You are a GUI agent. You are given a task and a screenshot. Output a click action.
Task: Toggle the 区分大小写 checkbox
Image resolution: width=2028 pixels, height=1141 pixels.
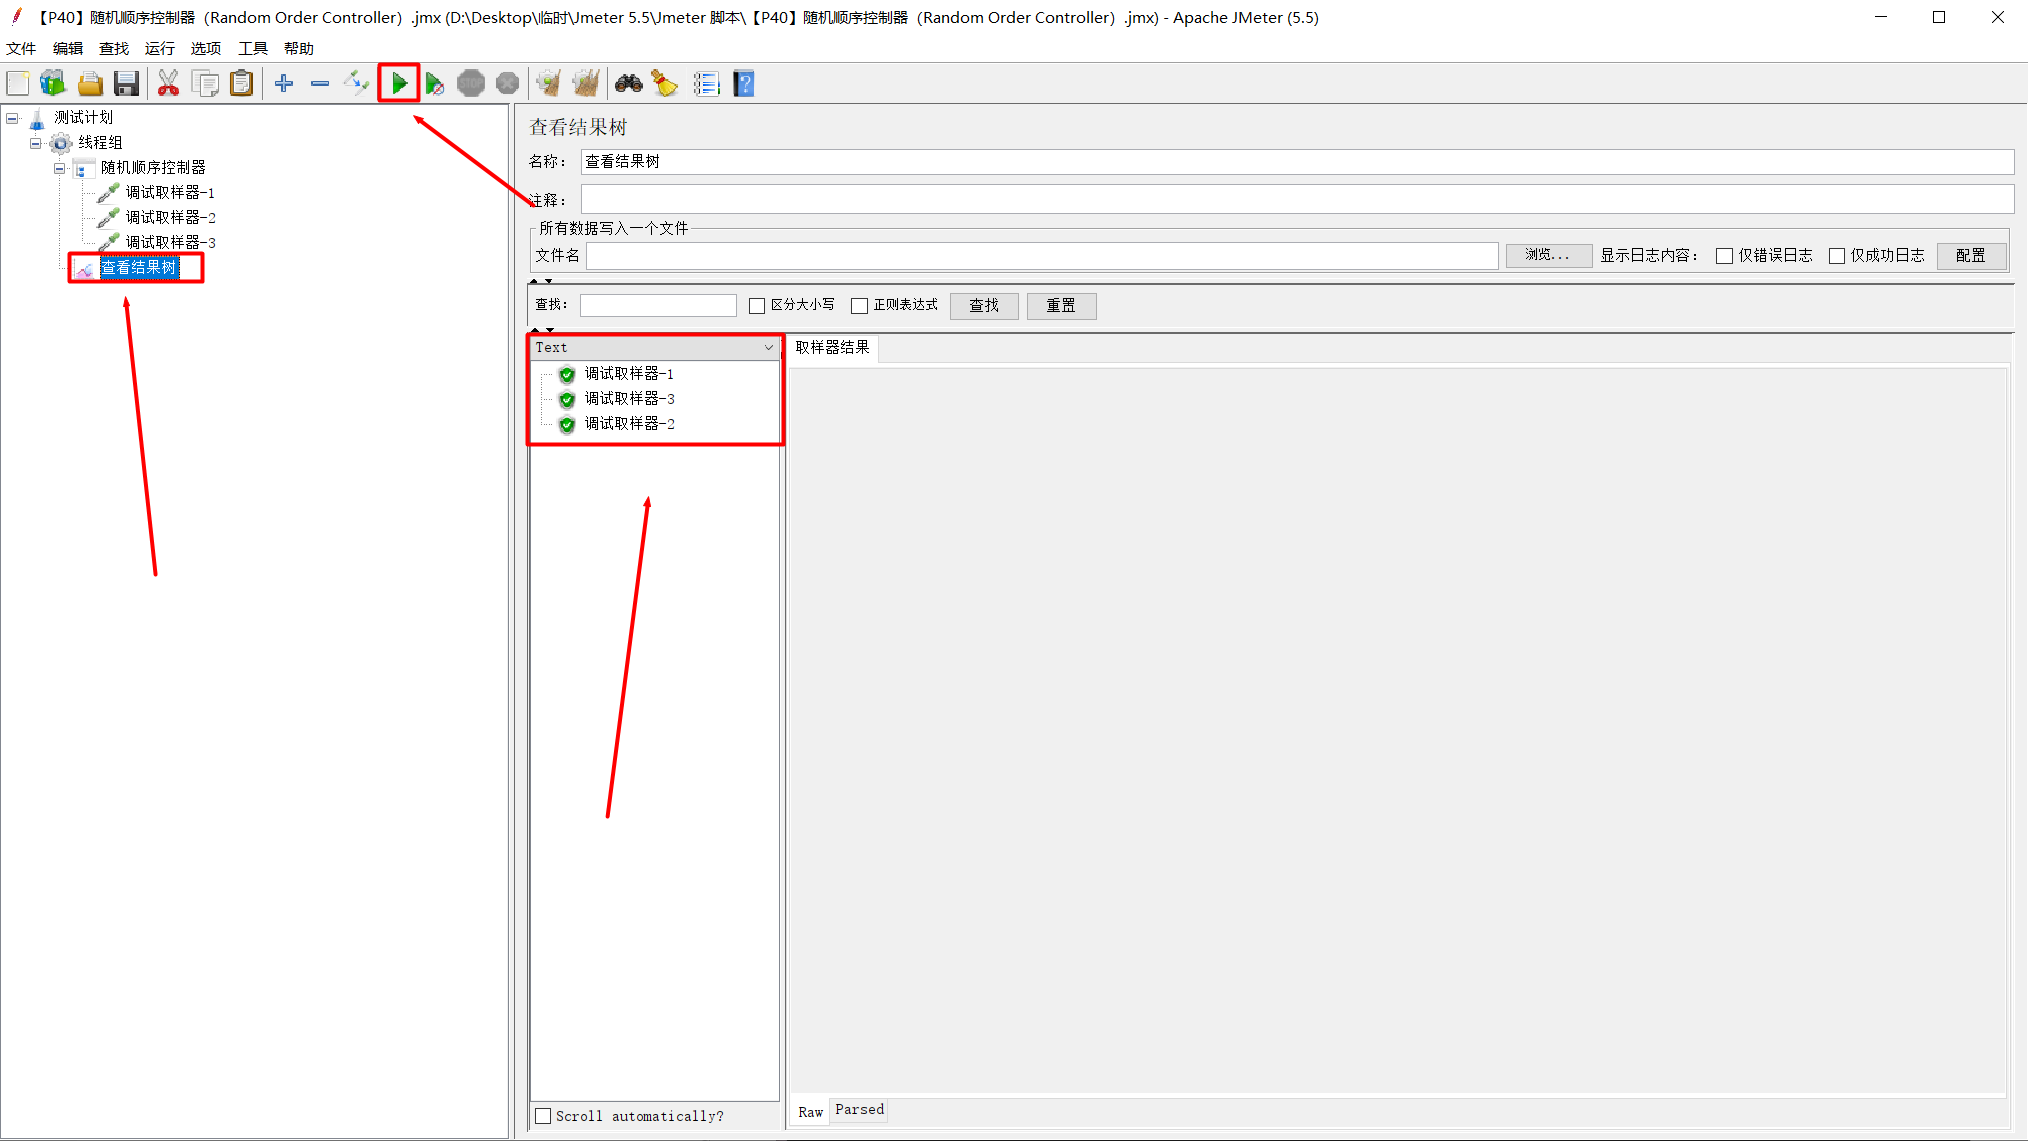(x=757, y=306)
